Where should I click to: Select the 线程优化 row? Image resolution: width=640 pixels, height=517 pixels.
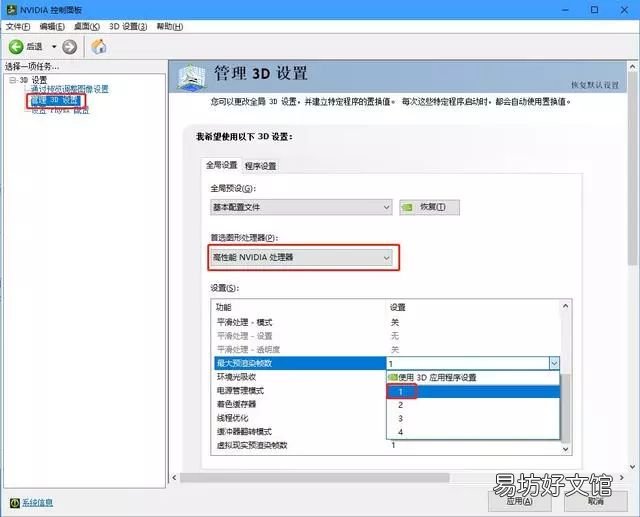pos(300,418)
